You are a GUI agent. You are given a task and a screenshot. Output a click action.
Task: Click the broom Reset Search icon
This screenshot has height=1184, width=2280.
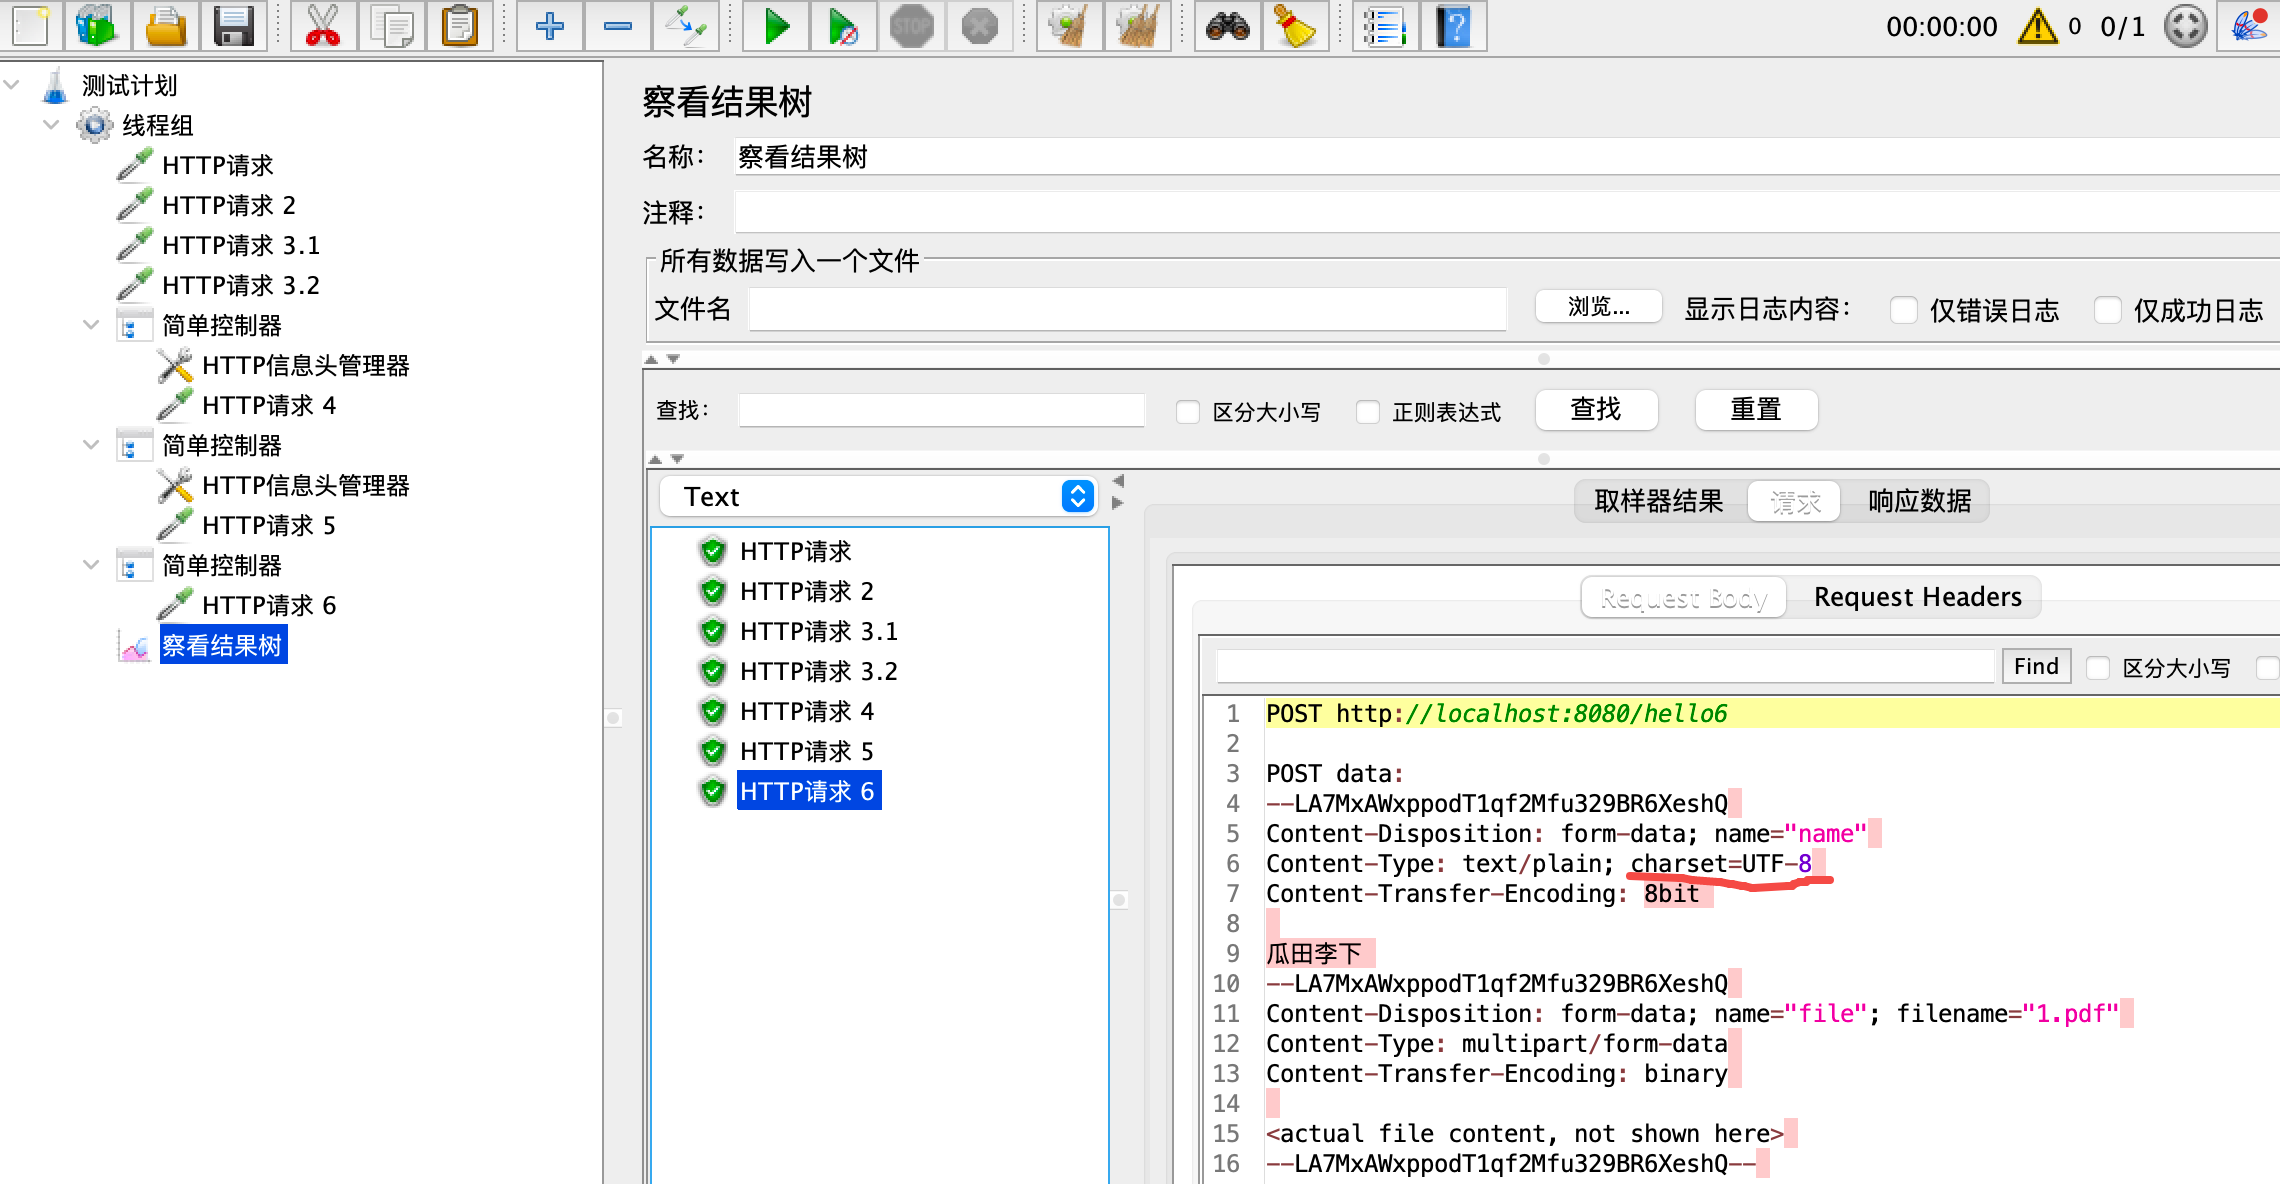1294,26
